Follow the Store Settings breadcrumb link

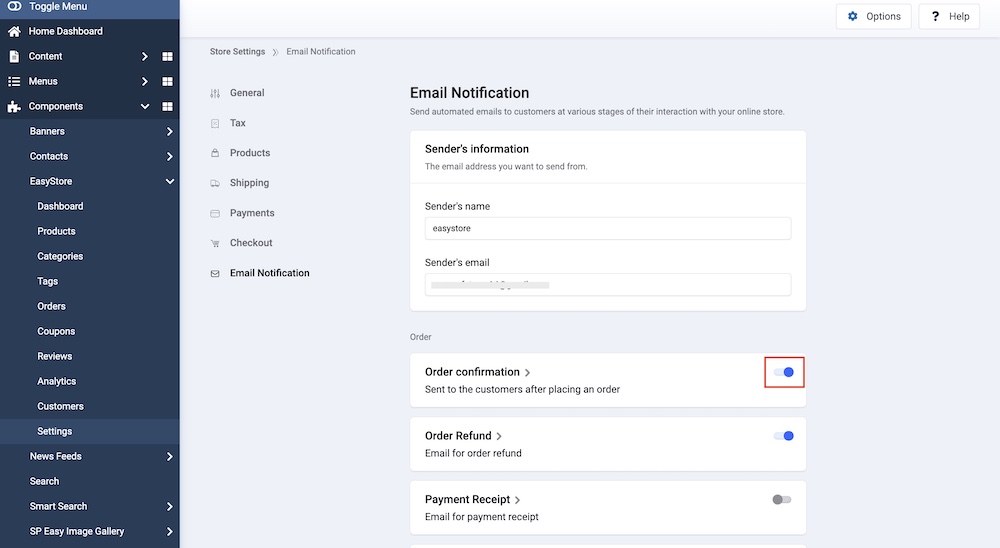coord(237,51)
